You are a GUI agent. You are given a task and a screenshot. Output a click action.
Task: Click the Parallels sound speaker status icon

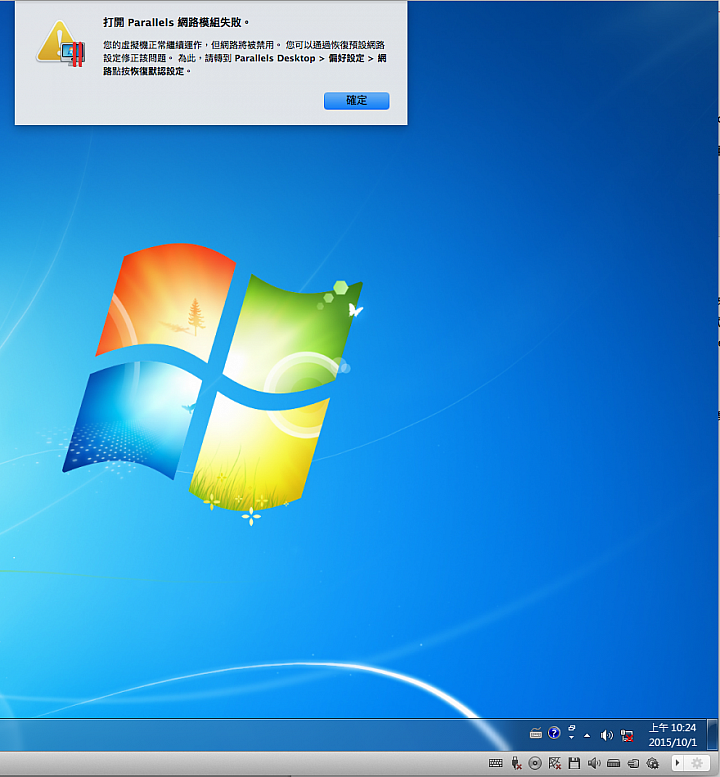[x=594, y=763]
